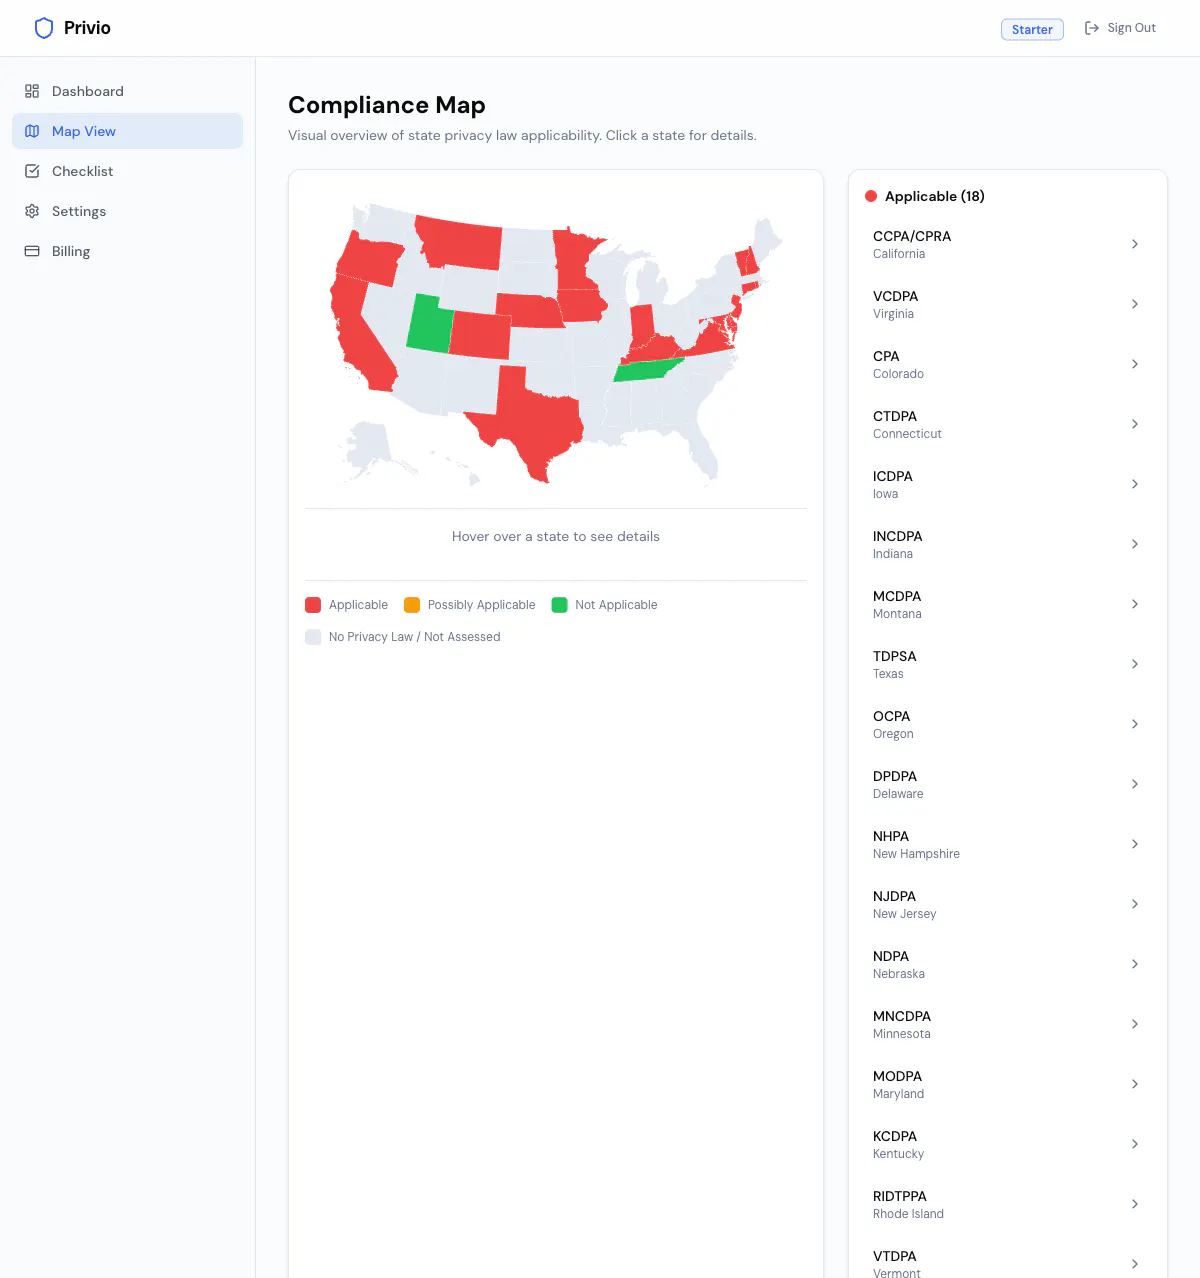Click the red Applicable status dot
1200x1278 pixels.
(x=871, y=196)
